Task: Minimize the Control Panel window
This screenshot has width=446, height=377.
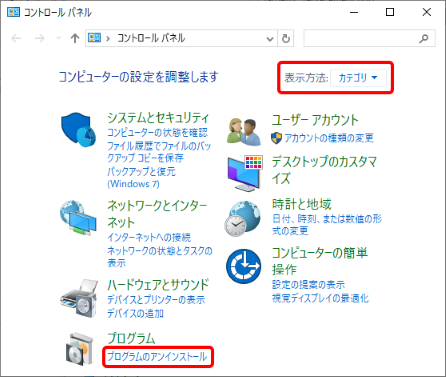Action: pos(354,13)
